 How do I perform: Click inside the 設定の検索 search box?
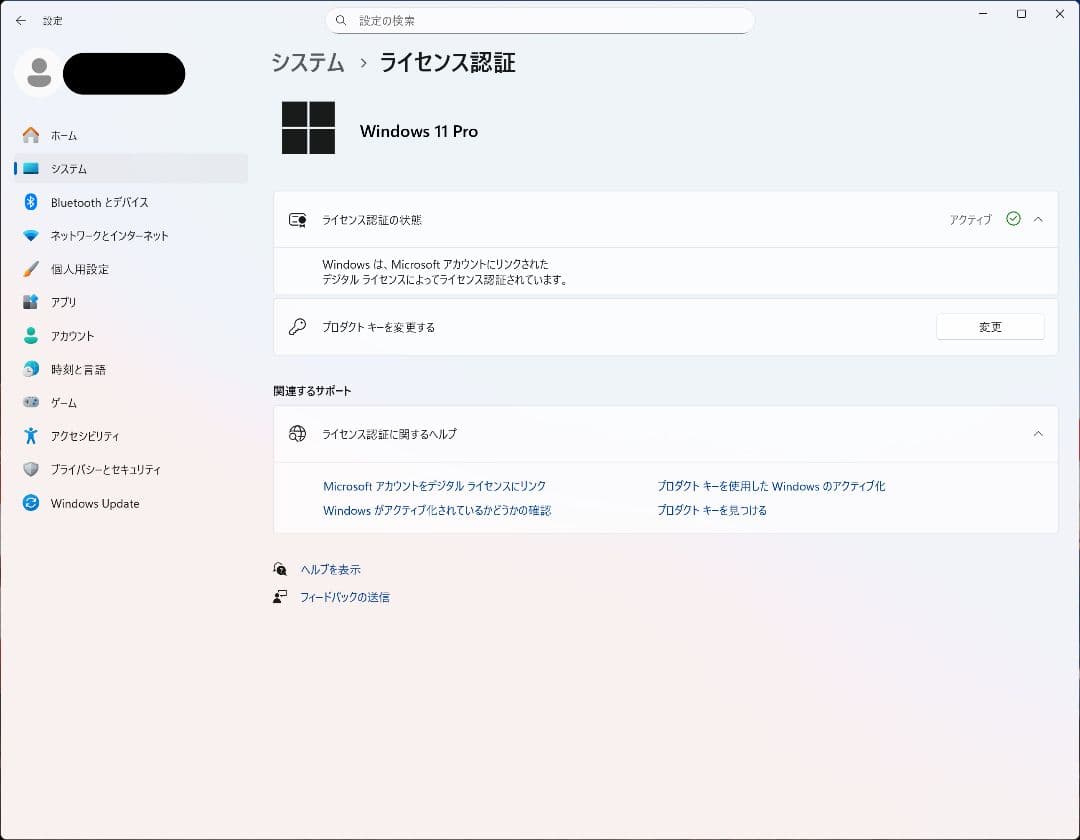click(540, 20)
